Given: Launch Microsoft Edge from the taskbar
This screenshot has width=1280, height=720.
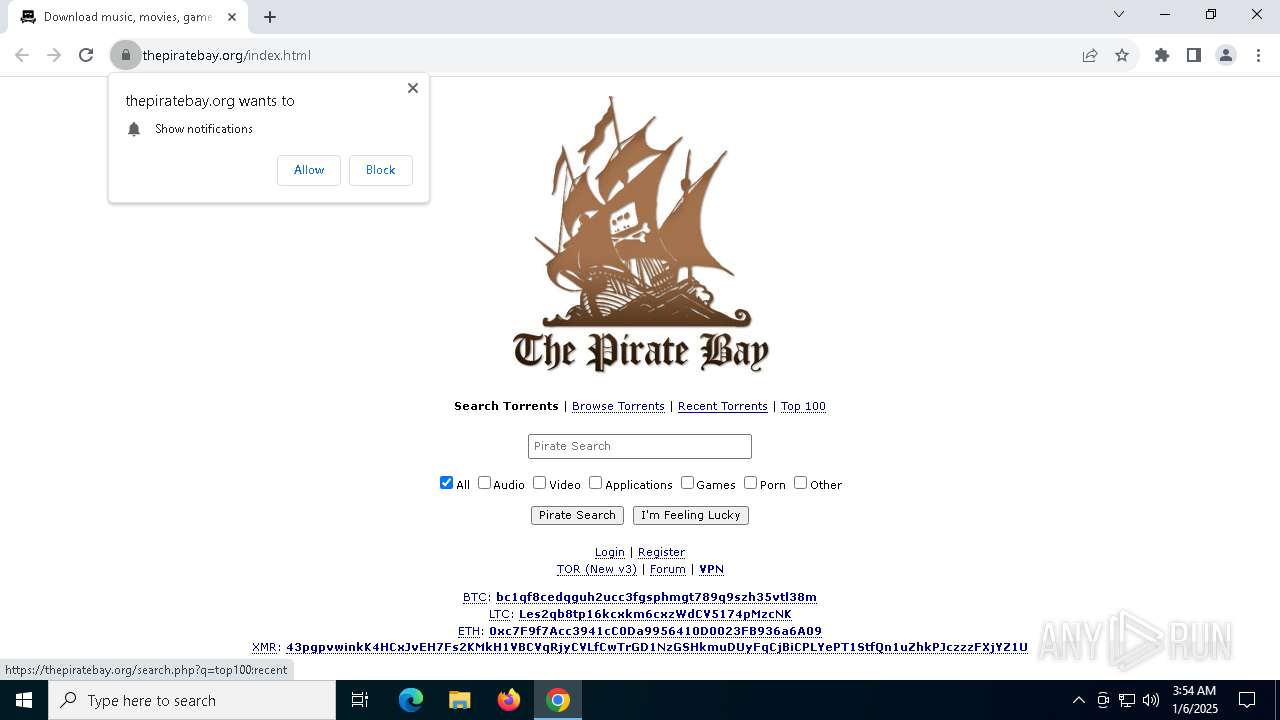Looking at the screenshot, I should click(x=411, y=700).
